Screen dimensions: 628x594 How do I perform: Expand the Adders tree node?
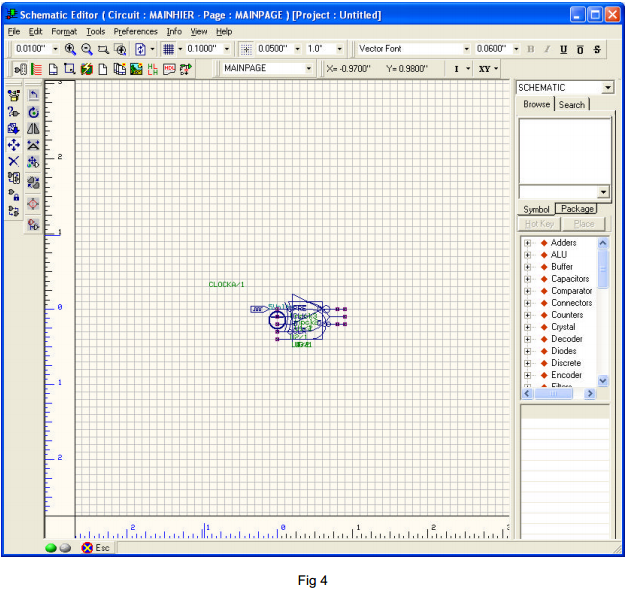527,243
